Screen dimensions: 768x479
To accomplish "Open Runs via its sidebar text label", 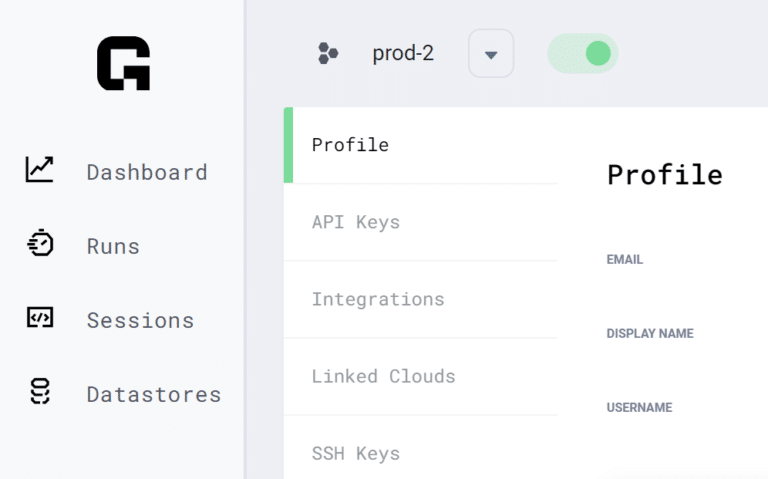I will point(113,246).
